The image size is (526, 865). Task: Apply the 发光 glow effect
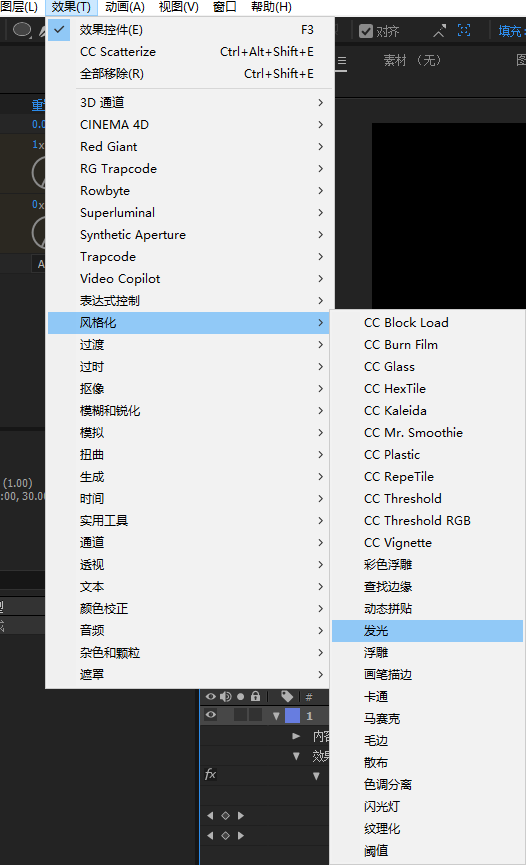click(427, 631)
